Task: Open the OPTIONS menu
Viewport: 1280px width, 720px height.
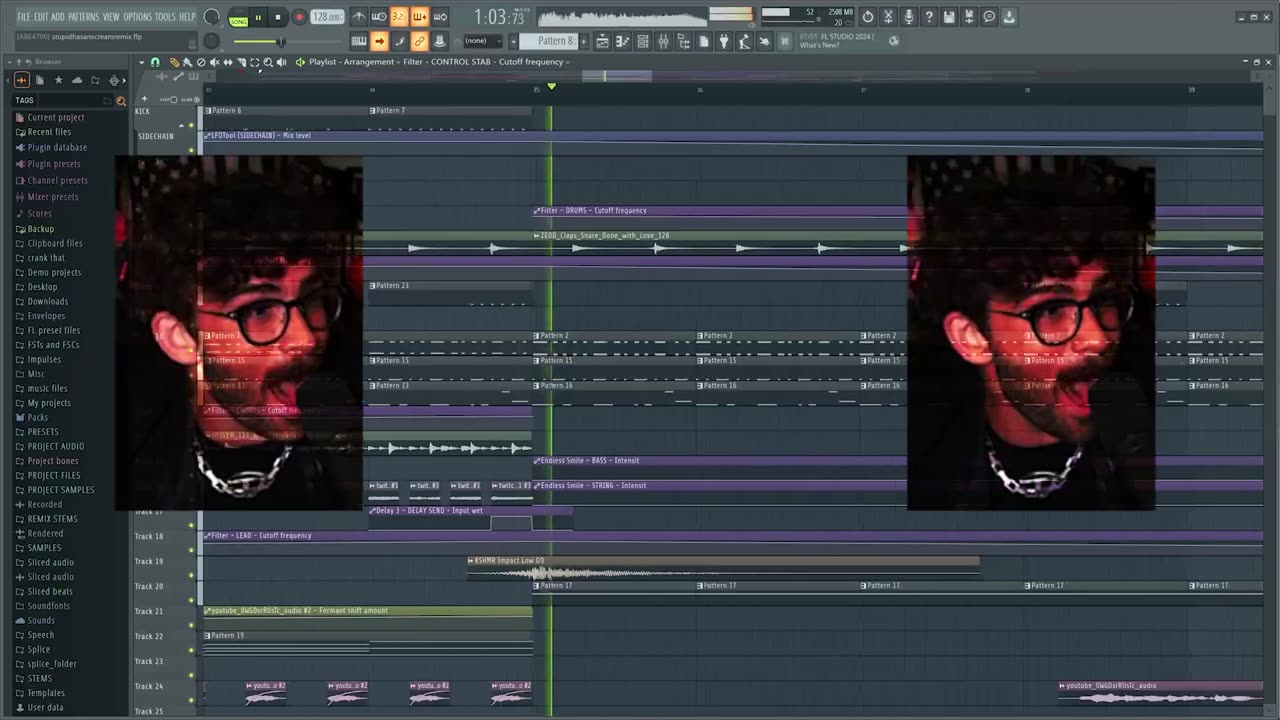Action: 137,17
